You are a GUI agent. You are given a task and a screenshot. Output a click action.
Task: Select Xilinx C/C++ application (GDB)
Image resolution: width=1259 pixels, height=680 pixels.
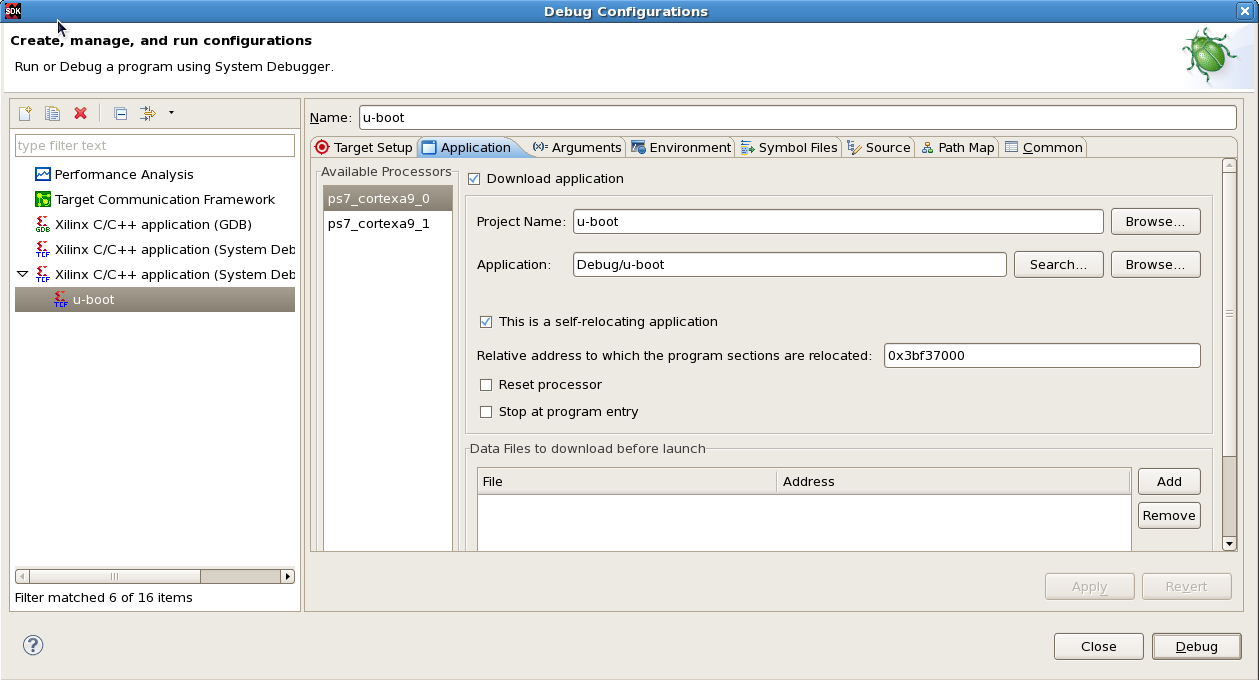tap(153, 224)
